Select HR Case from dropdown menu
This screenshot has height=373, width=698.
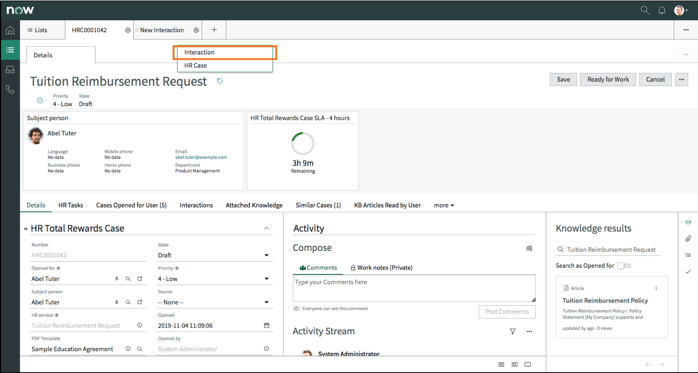pyautogui.click(x=225, y=65)
